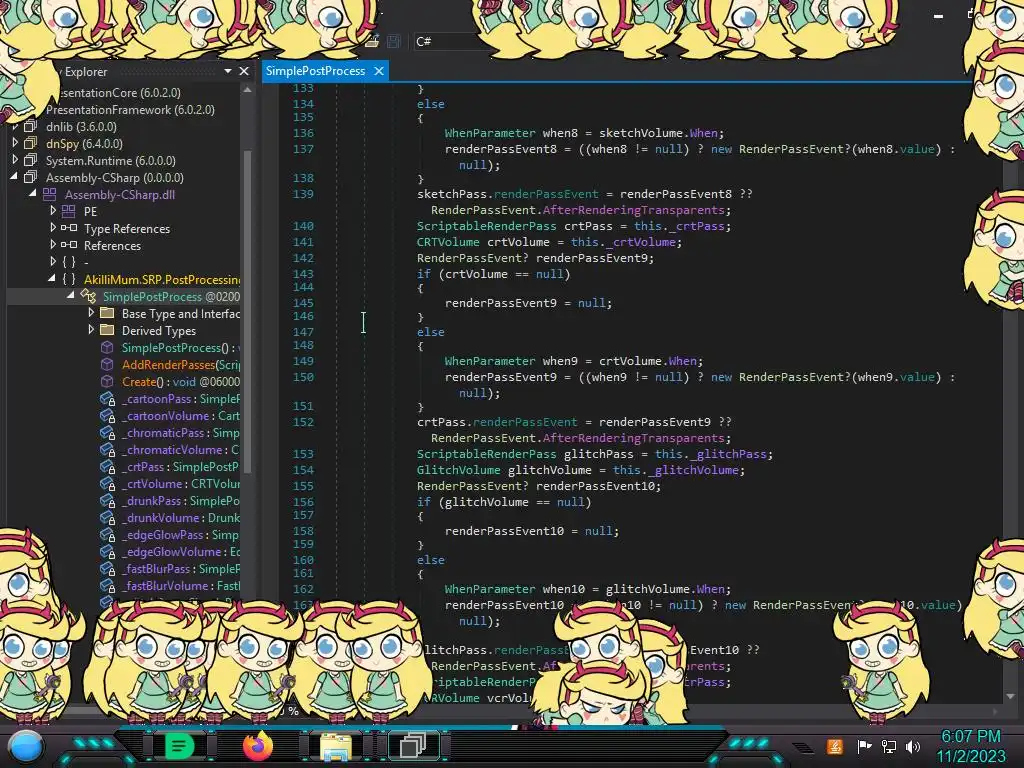Expand the '-' namespace node
This screenshot has width=1024, height=768.
(53, 262)
